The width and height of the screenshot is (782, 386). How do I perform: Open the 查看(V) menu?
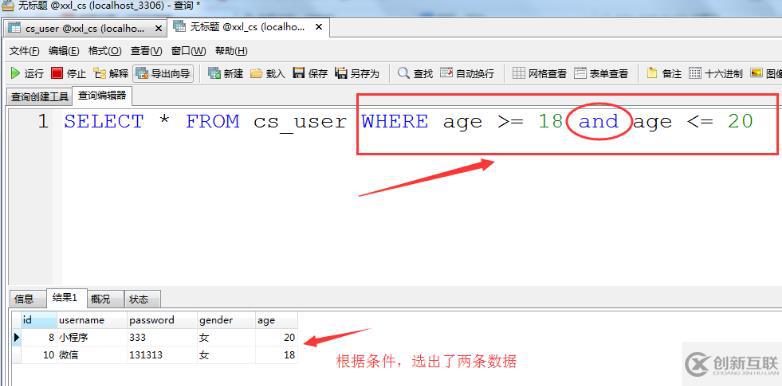tap(146, 51)
